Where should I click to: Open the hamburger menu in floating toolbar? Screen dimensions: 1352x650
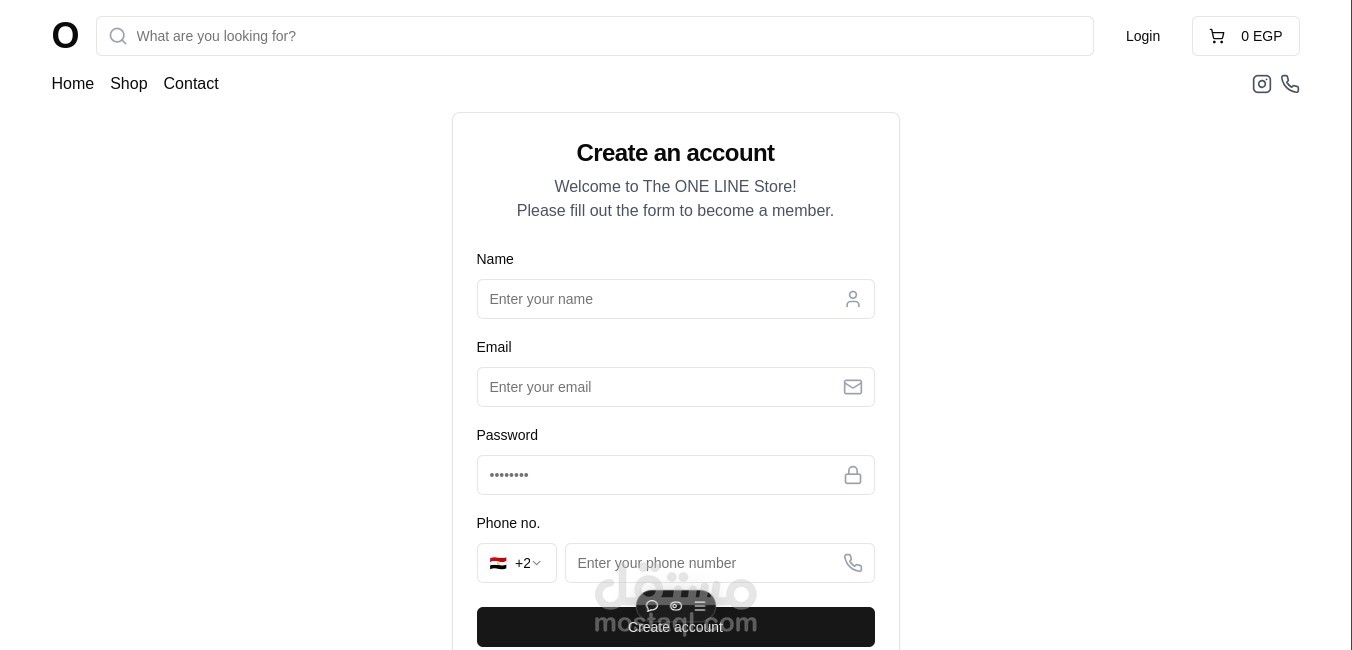click(x=700, y=606)
